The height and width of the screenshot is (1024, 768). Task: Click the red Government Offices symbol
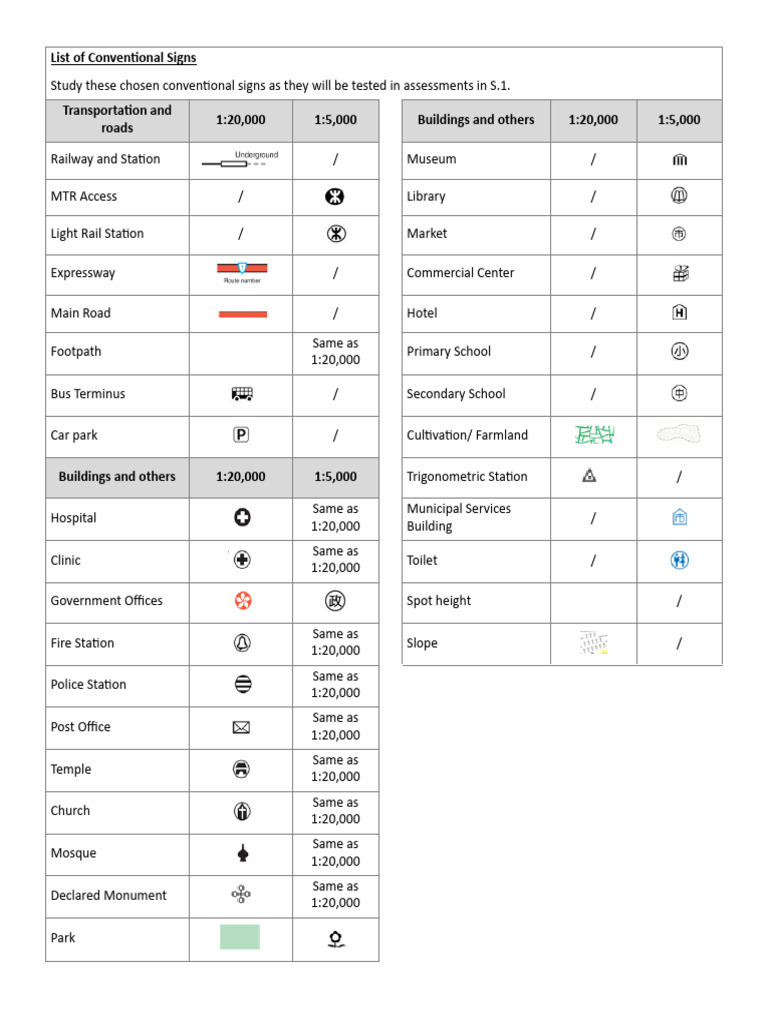pos(241,601)
